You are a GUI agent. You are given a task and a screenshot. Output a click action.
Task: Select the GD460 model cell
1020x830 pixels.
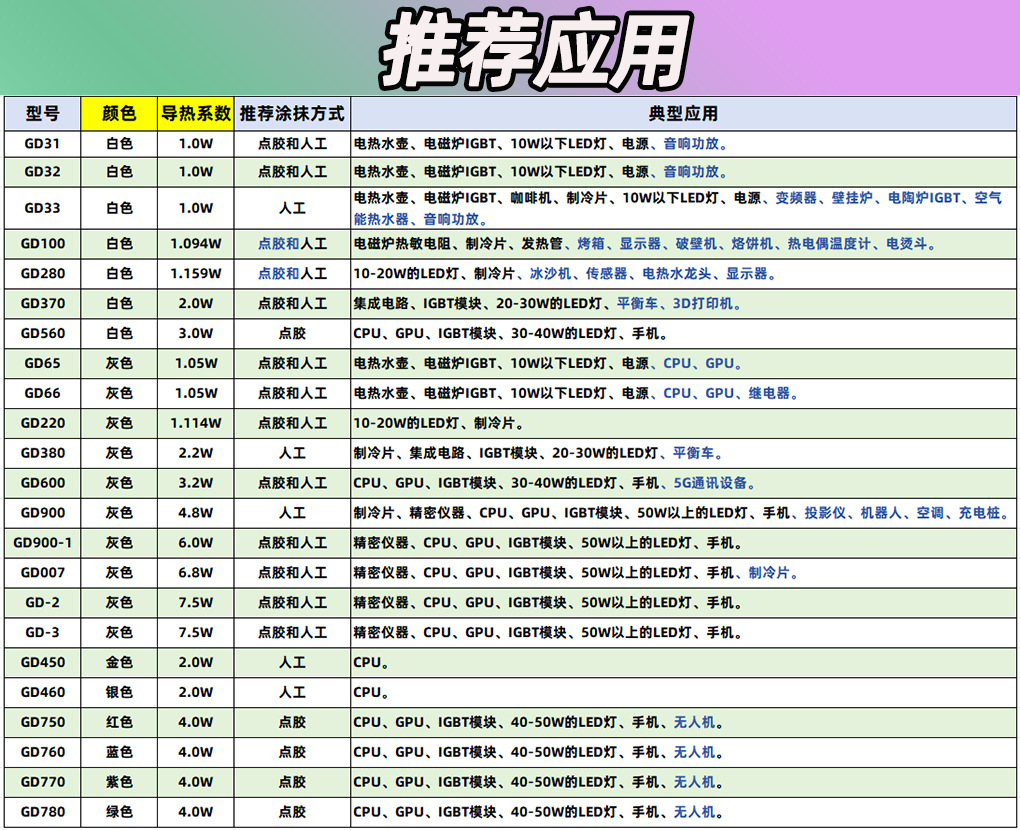pos(42,693)
